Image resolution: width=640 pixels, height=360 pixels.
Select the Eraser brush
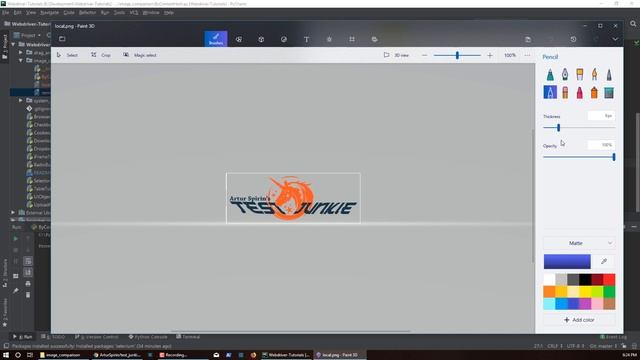(565, 92)
